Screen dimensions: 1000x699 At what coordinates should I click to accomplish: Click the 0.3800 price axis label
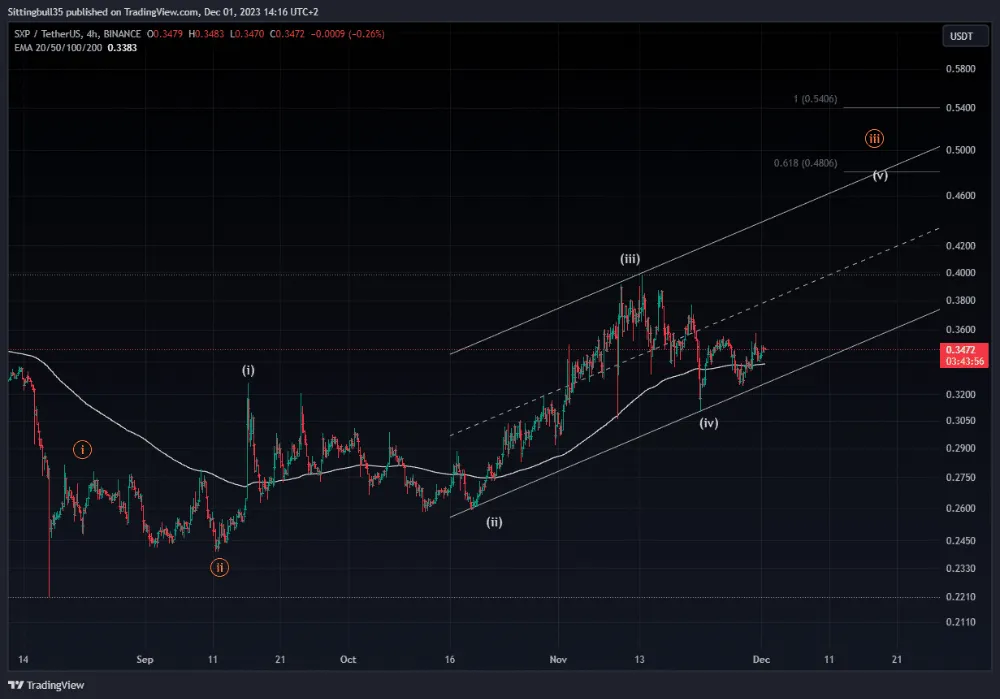[960, 300]
